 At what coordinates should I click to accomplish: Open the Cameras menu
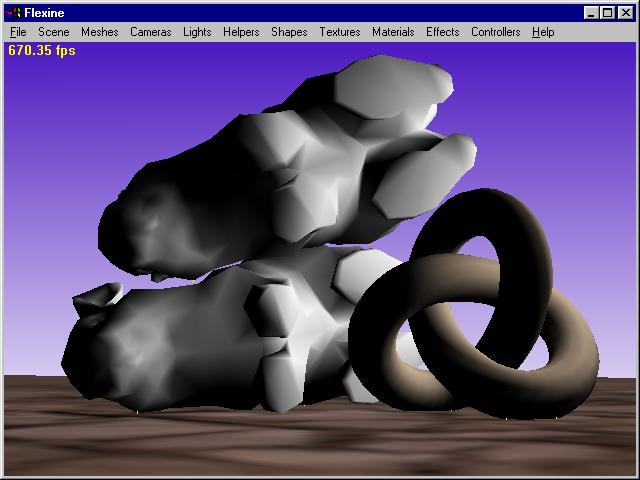pyautogui.click(x=151, y=32)
